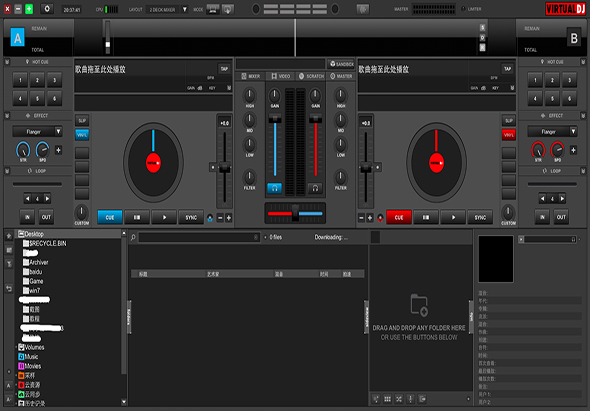Toggle deck B headphone cue button
Screen dimensions: 590x411
coord(315,188)
